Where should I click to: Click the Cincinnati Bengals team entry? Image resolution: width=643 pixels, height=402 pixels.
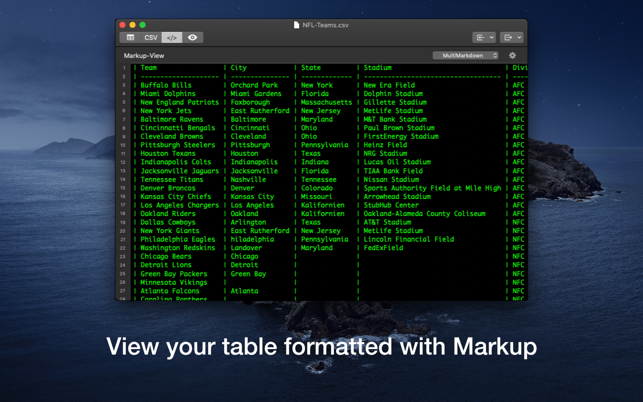coord(178,128)
